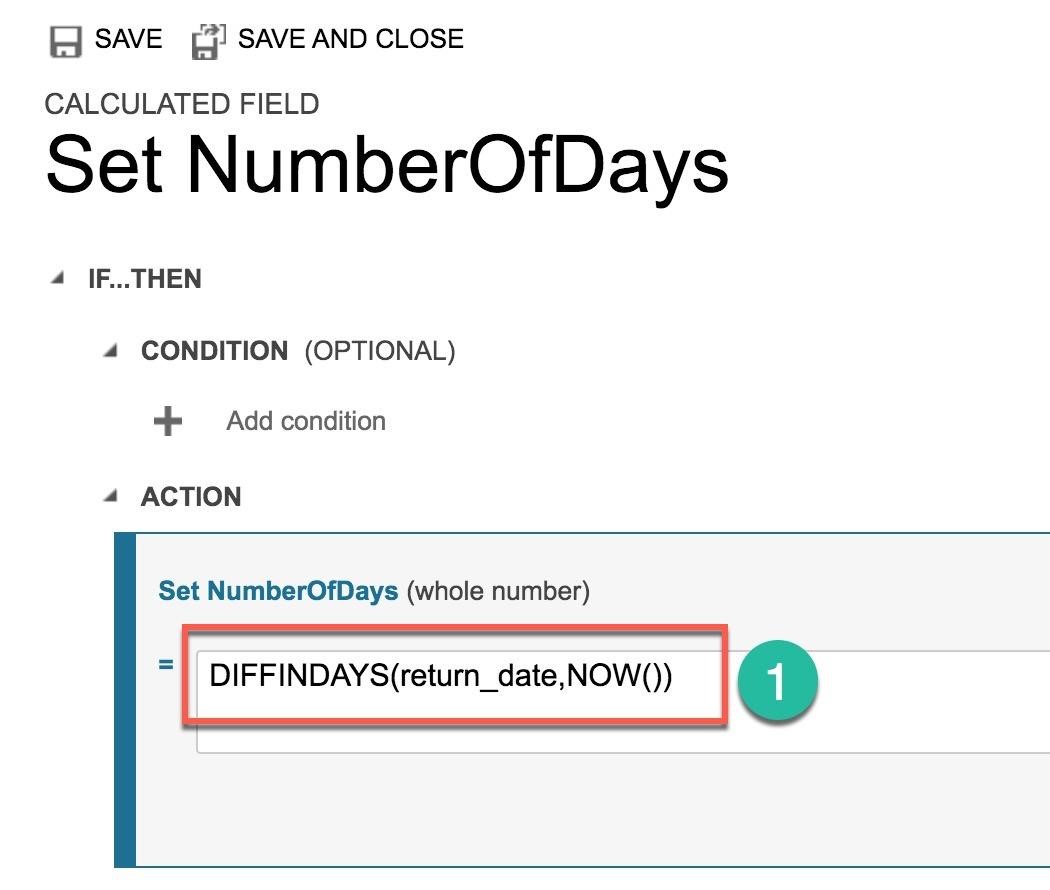Image resolution: width=1050 pixels, height=890 pixels.
Task: Click the Add condition link
Action: click(306, 421)
